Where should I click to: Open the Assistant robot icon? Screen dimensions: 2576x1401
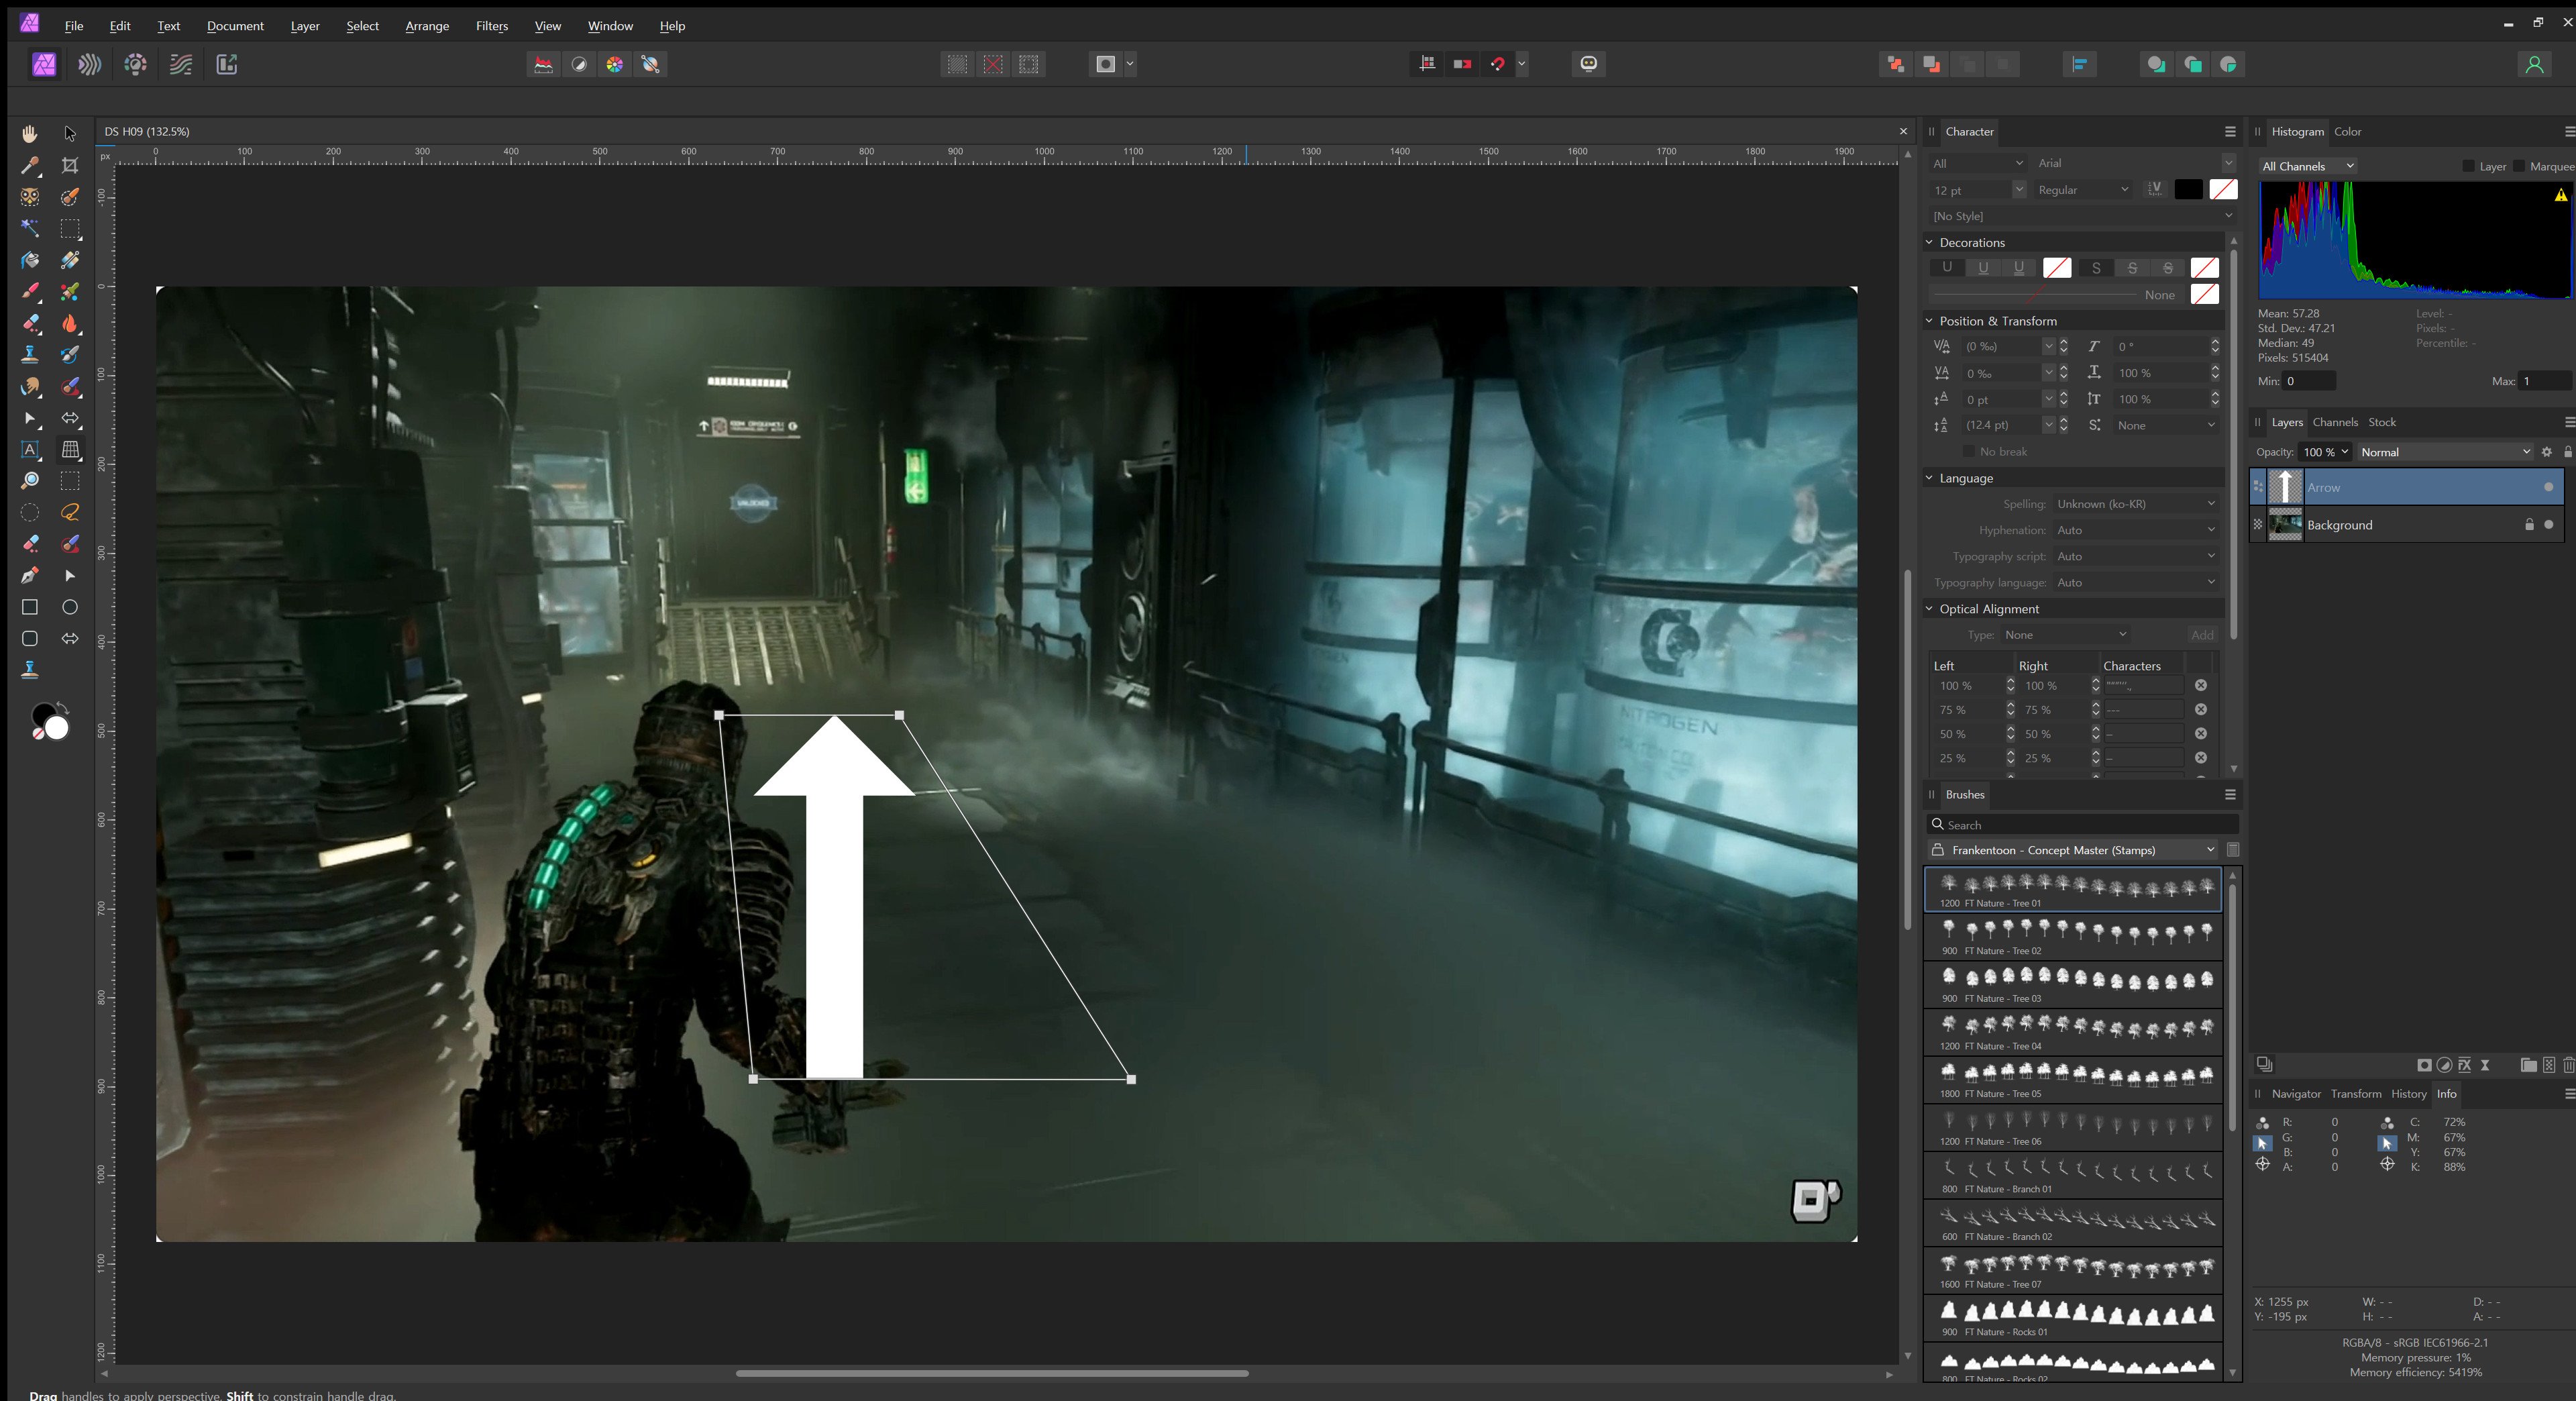pos(1589,64)
